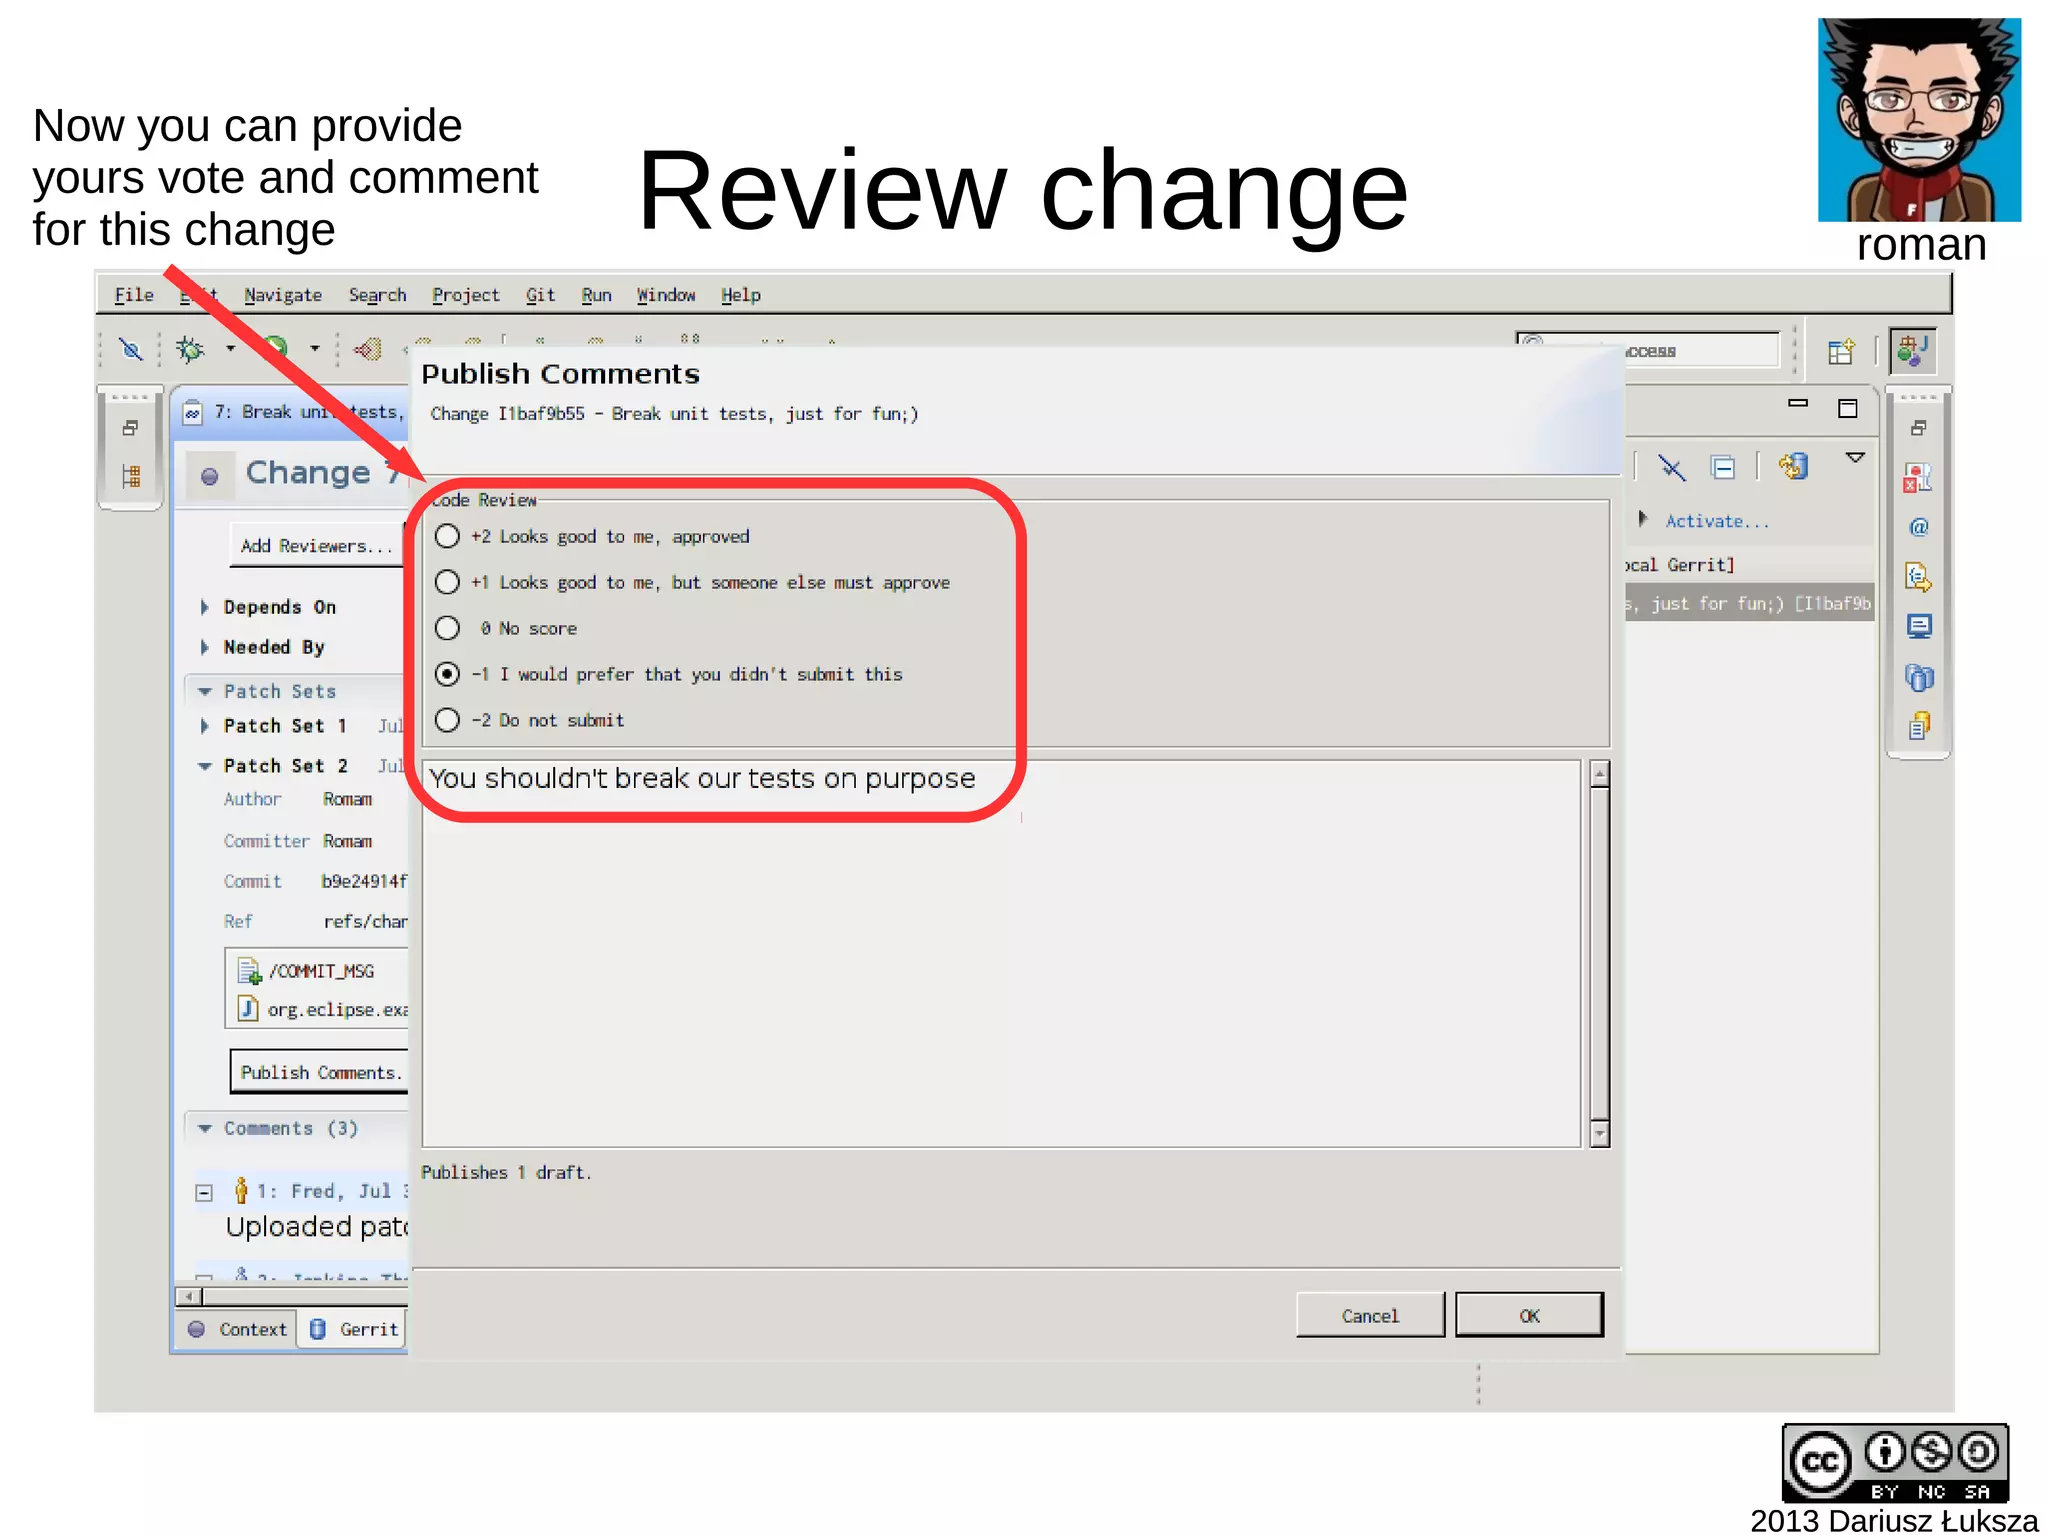Image resolution: width=2048 pixels, height=1535 pixels.
Task: Click the OK button
Action: click(1528, 1316)
